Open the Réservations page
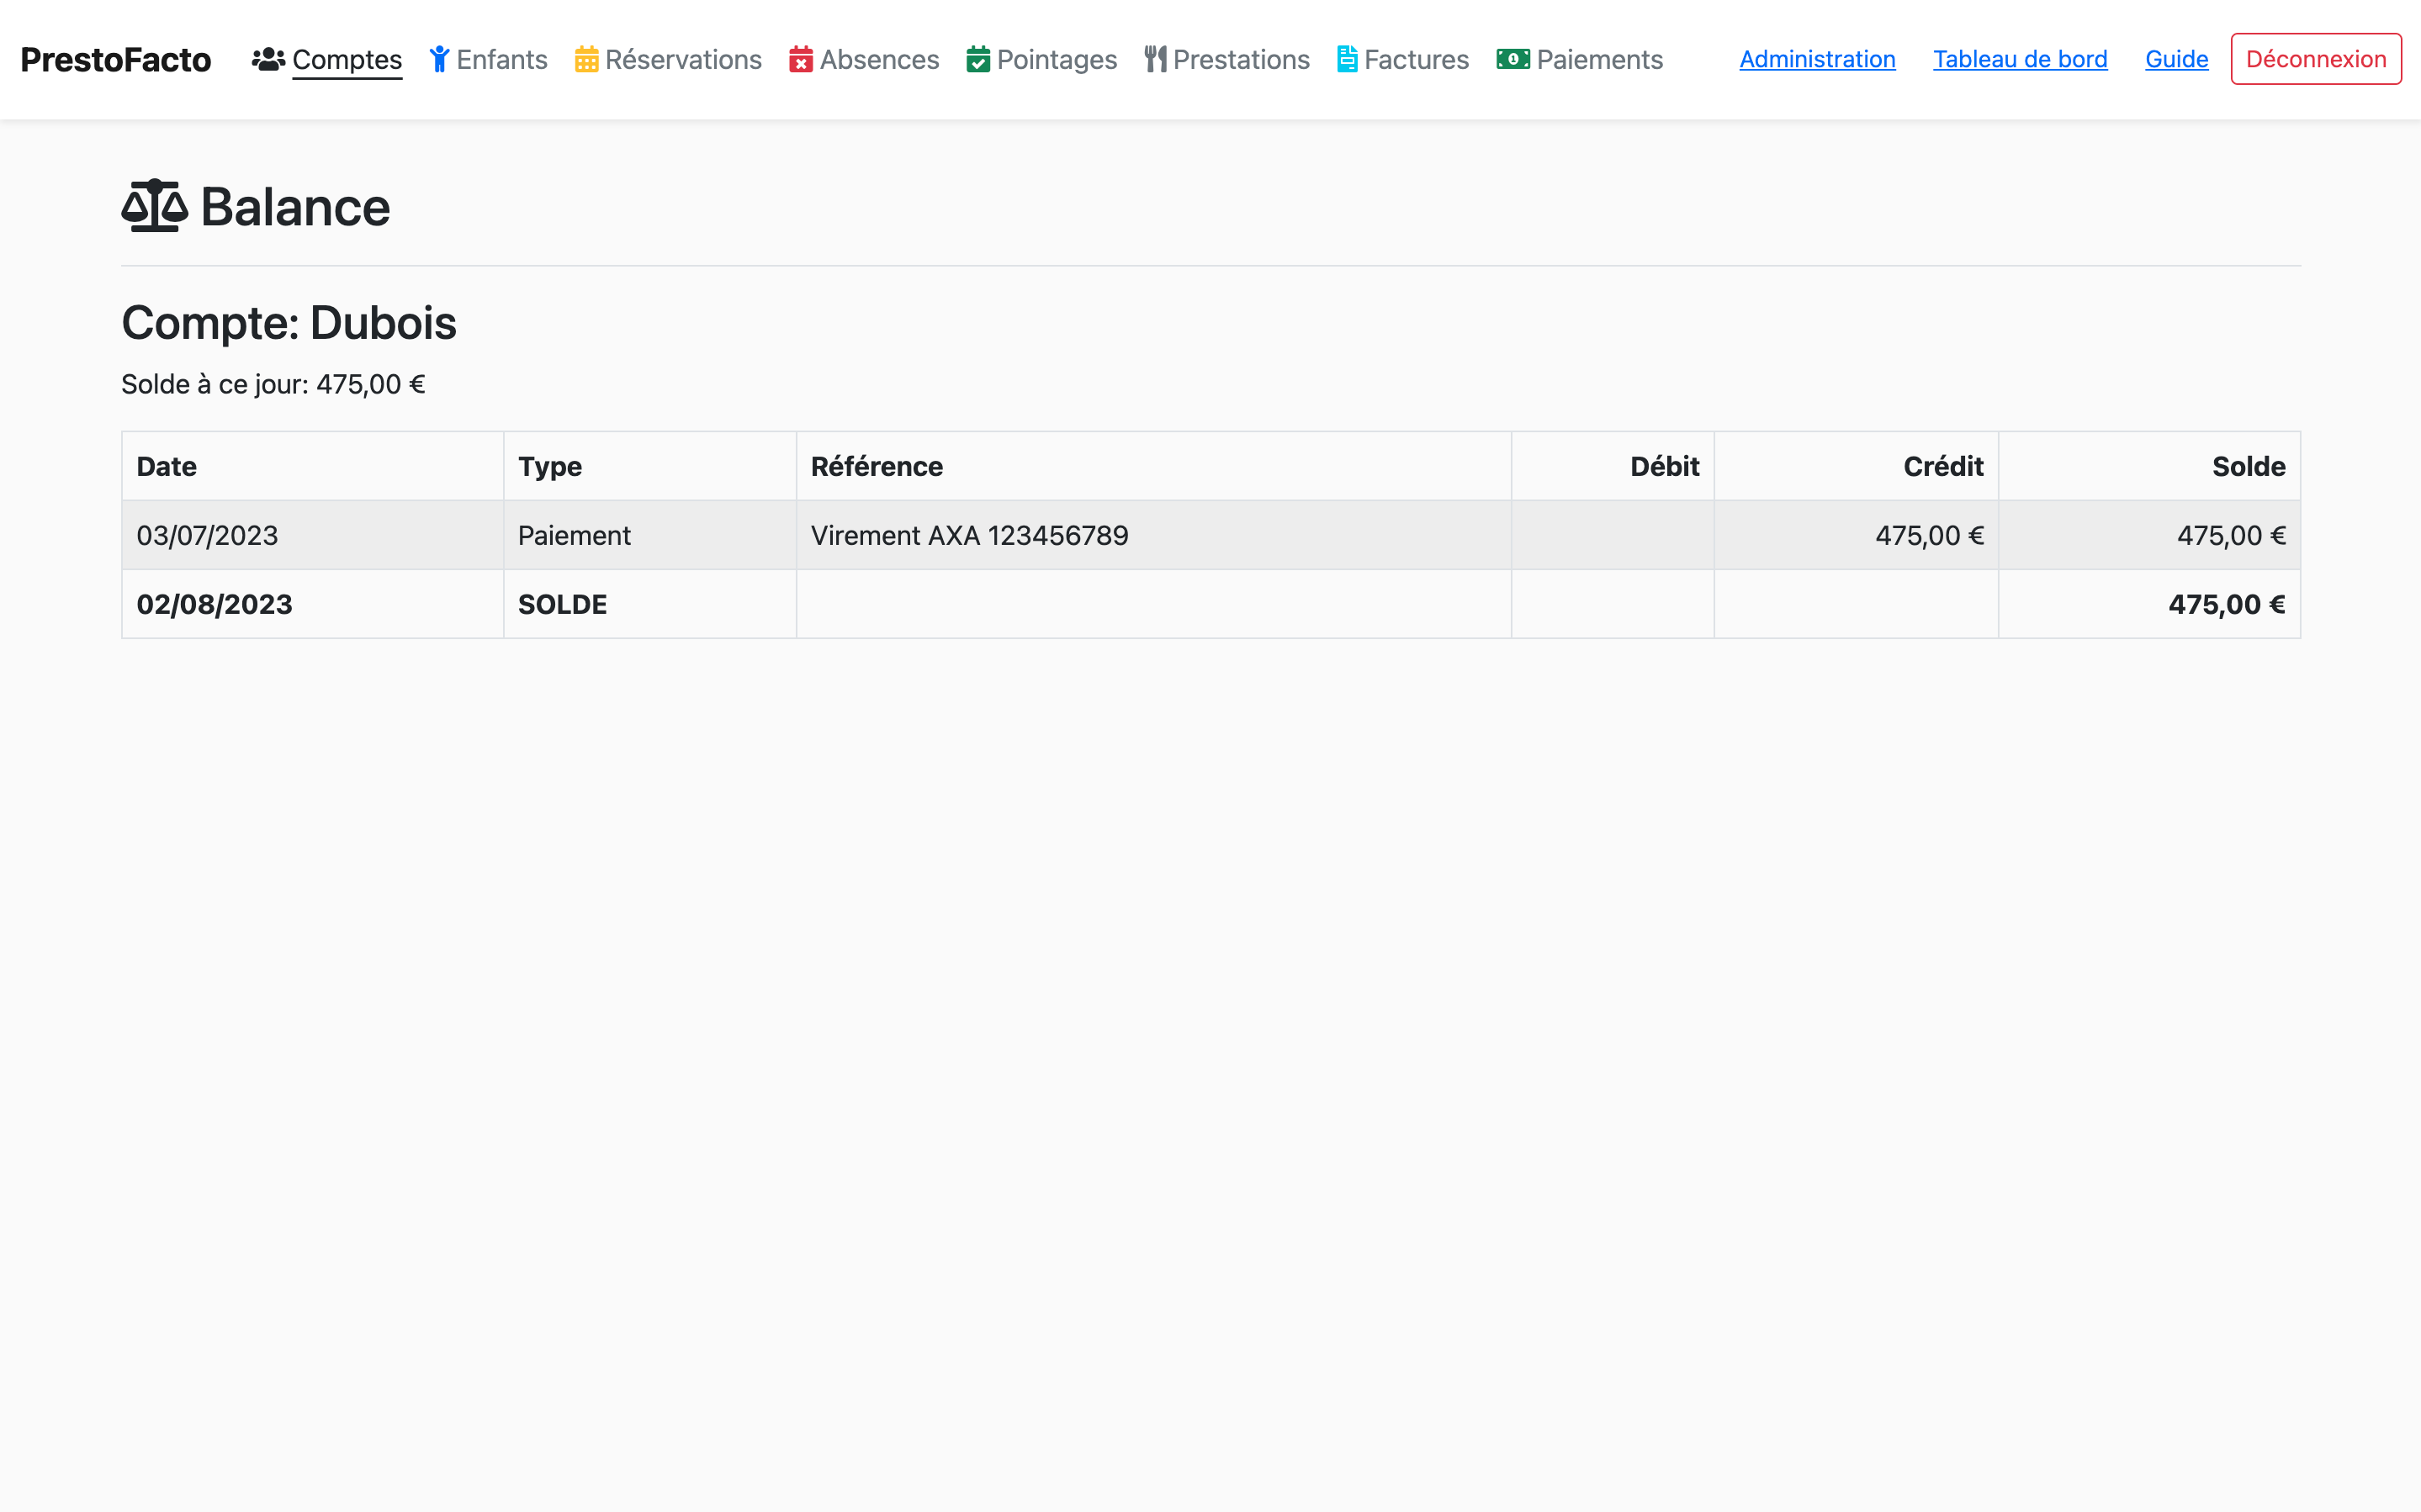The width and height of the screenshot is (2421, 1512). coord(683,60)
